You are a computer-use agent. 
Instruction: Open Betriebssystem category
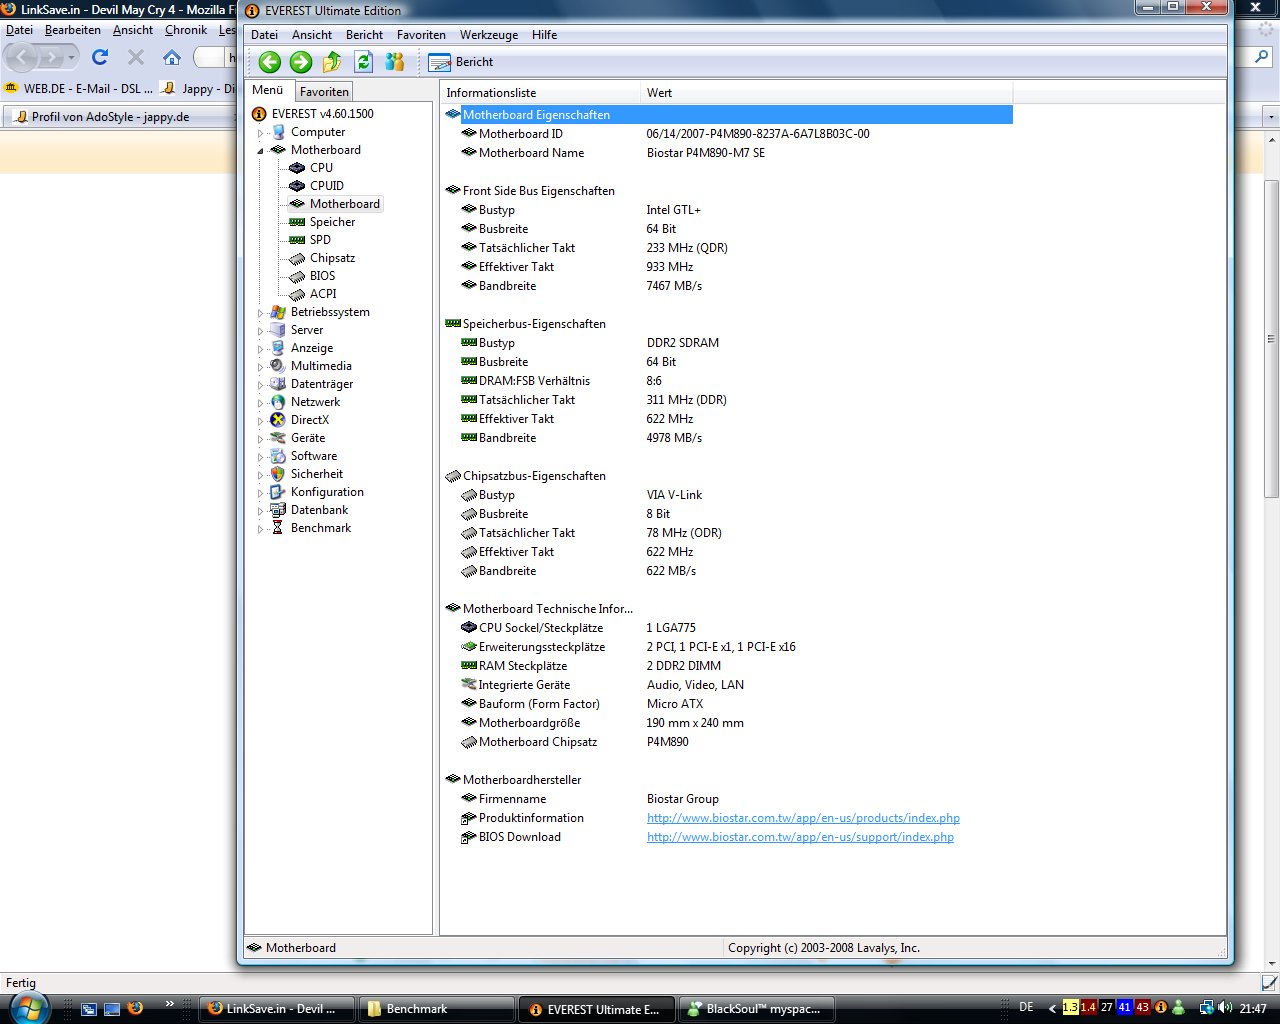point(330,312)
